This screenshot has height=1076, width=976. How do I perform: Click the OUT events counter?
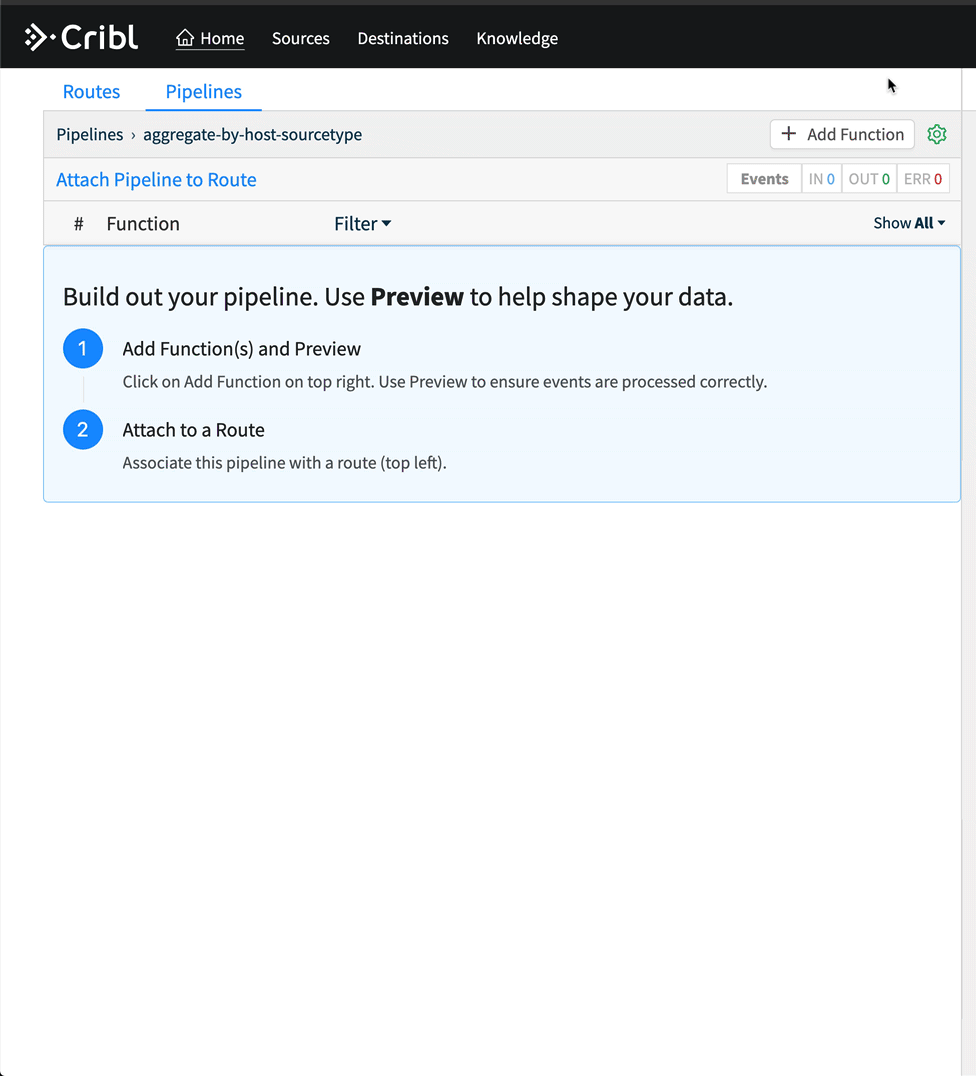(x=868, y=179)
